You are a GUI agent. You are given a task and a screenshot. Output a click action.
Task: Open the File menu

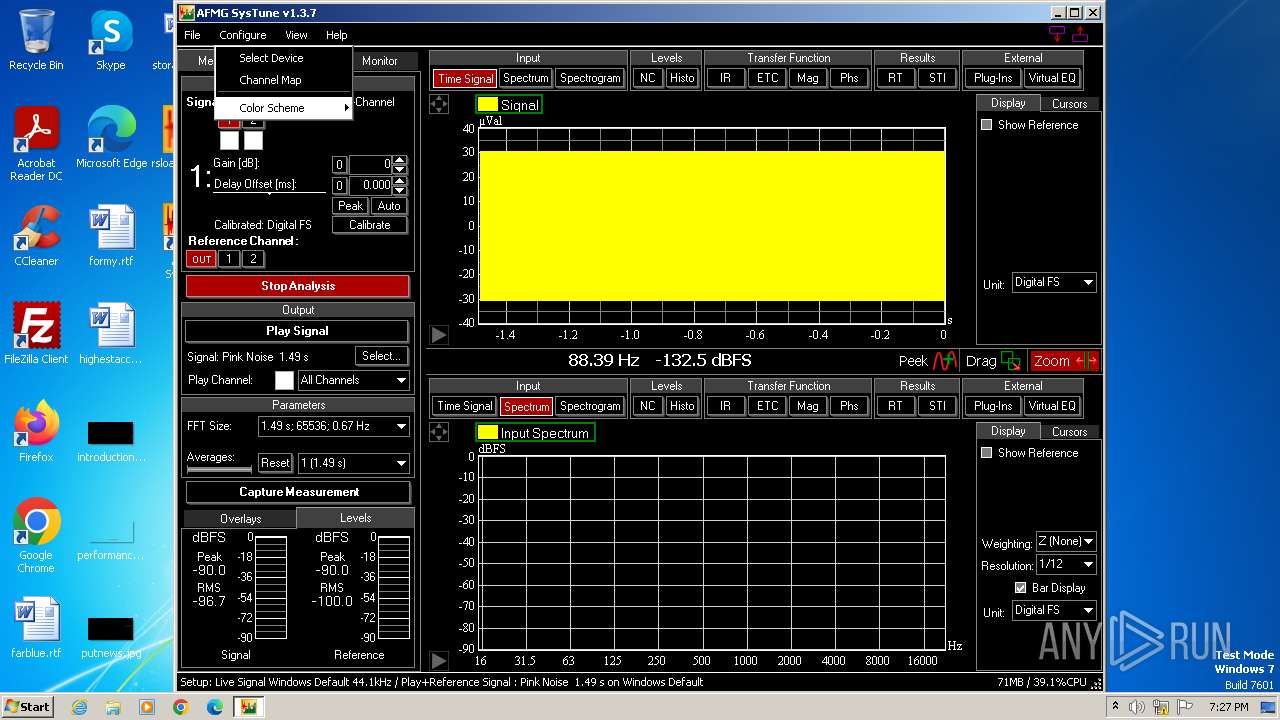(192, 35)
